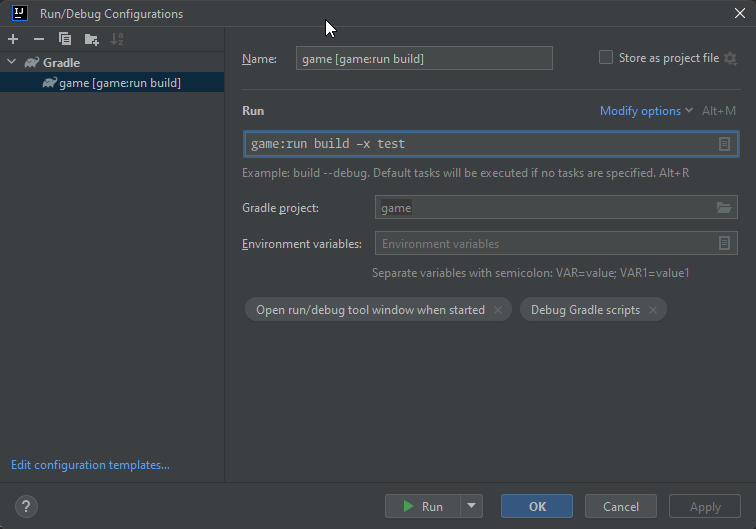Viewport: 756px width, 529px height.
Task: Open the Modify options dropdown
Action: coord(646,111)
